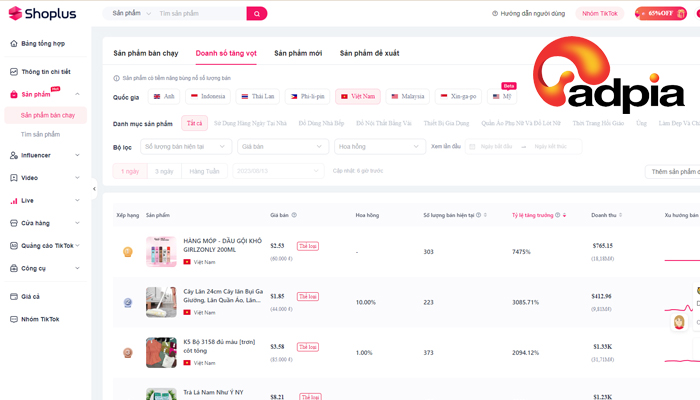Click the help icon beside Hướng dẫn người dùng
Image resolution: width=700 pixels, height=400 pixels.
(x=495, y=13)
